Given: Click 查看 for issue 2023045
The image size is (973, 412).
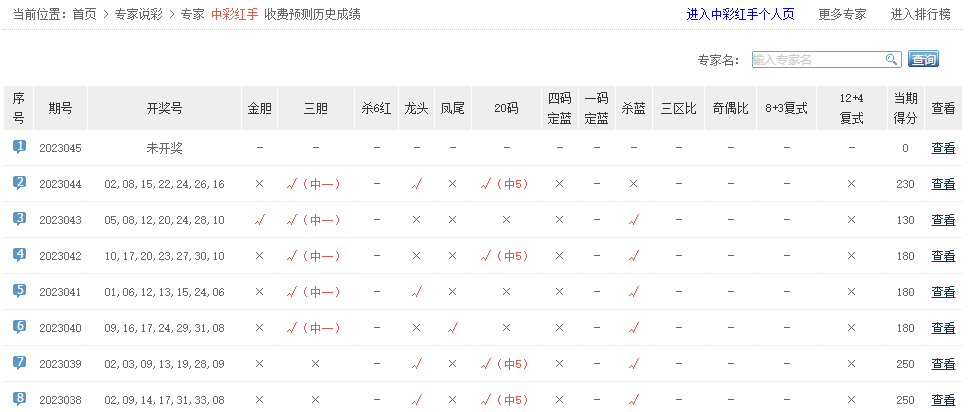Looking at the screenshot, I should coord(943,148).
